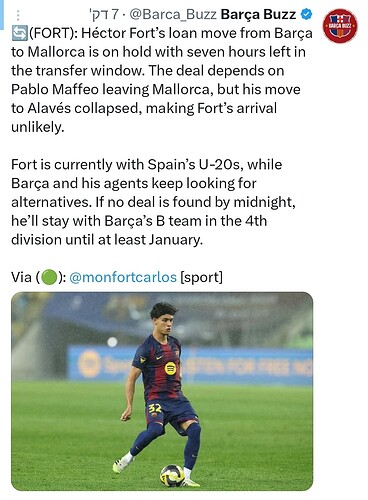Open the @Barca_Buzz handle link

click(x=173, y=15)
